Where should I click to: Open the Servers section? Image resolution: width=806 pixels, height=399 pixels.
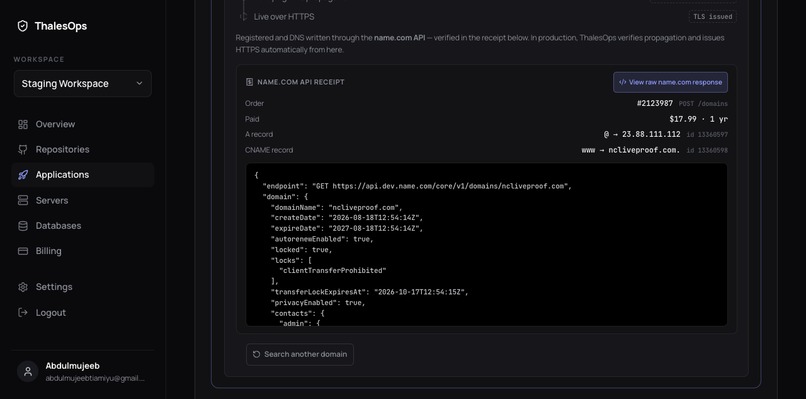coord(83,201)
